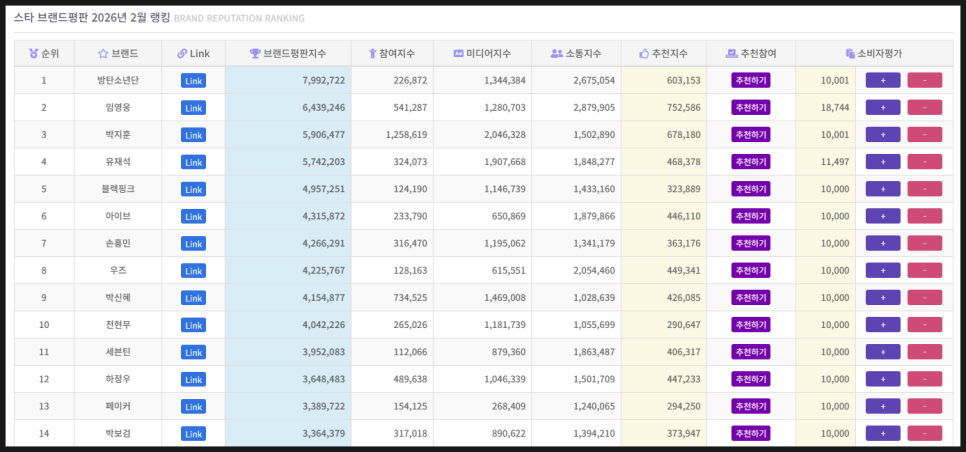Click the thumbs-up icon beside 추천지수
The height and width of the screenshot is (452, 966).
(x=644, y=54)
